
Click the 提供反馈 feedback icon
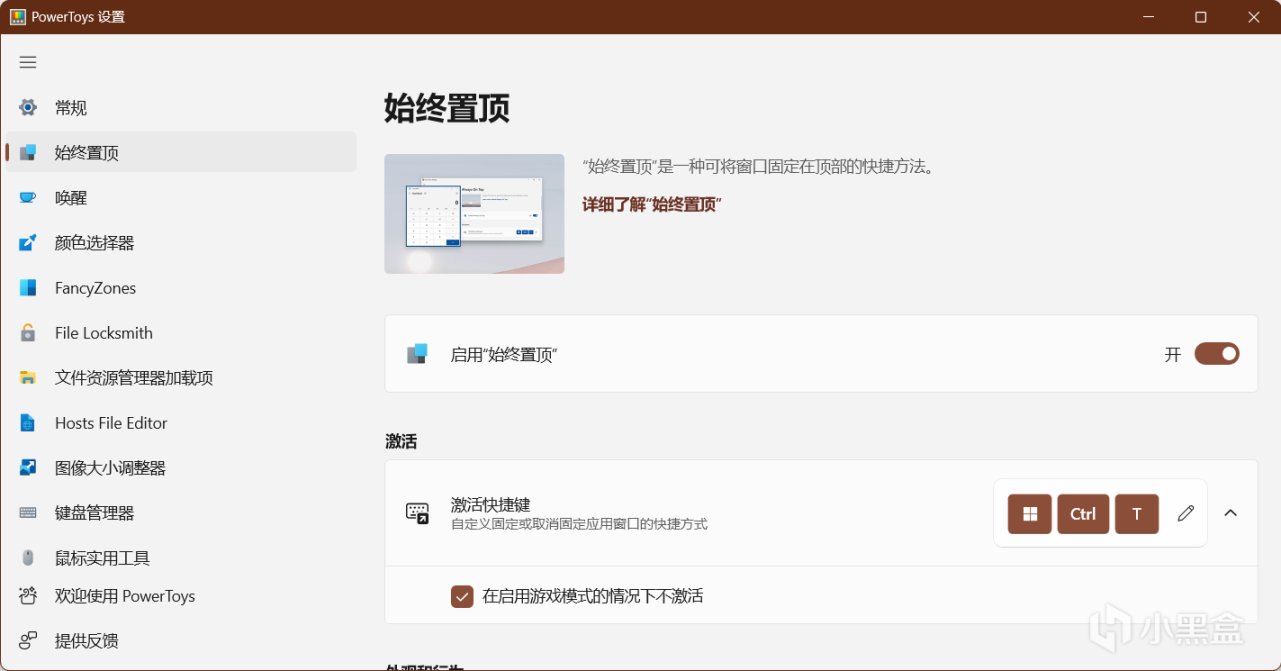[x=28, y=641]
